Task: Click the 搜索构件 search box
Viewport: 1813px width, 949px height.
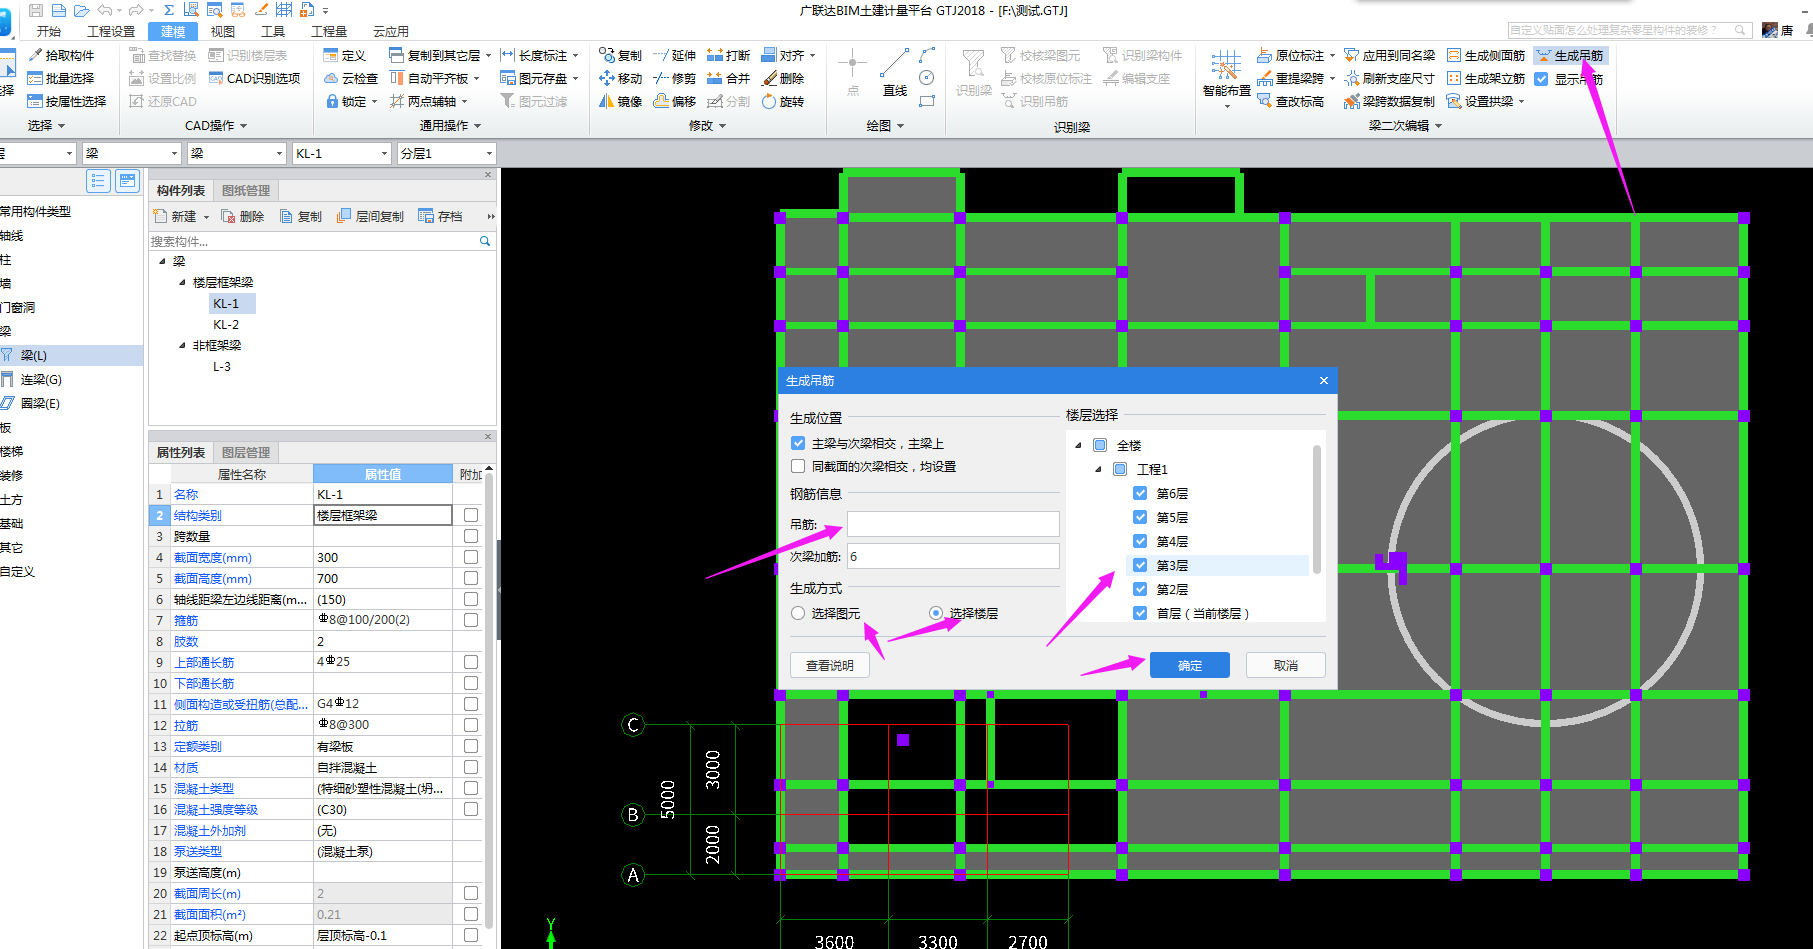Action: pyautogui.click(x=320, y=241)
